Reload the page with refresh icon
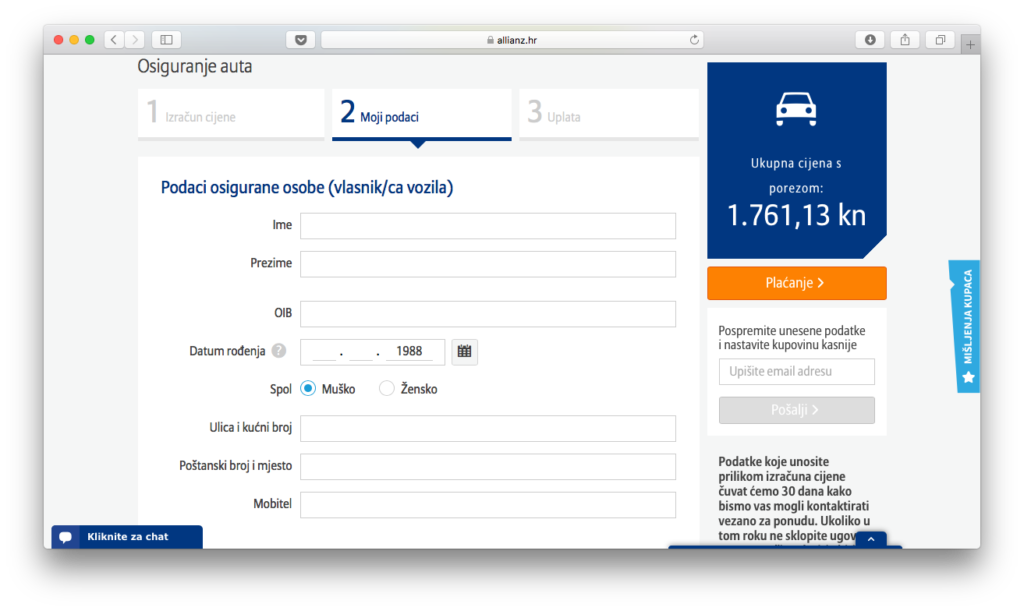The height and width of the screenshot is (611, 1024). (x=694, y=40)
